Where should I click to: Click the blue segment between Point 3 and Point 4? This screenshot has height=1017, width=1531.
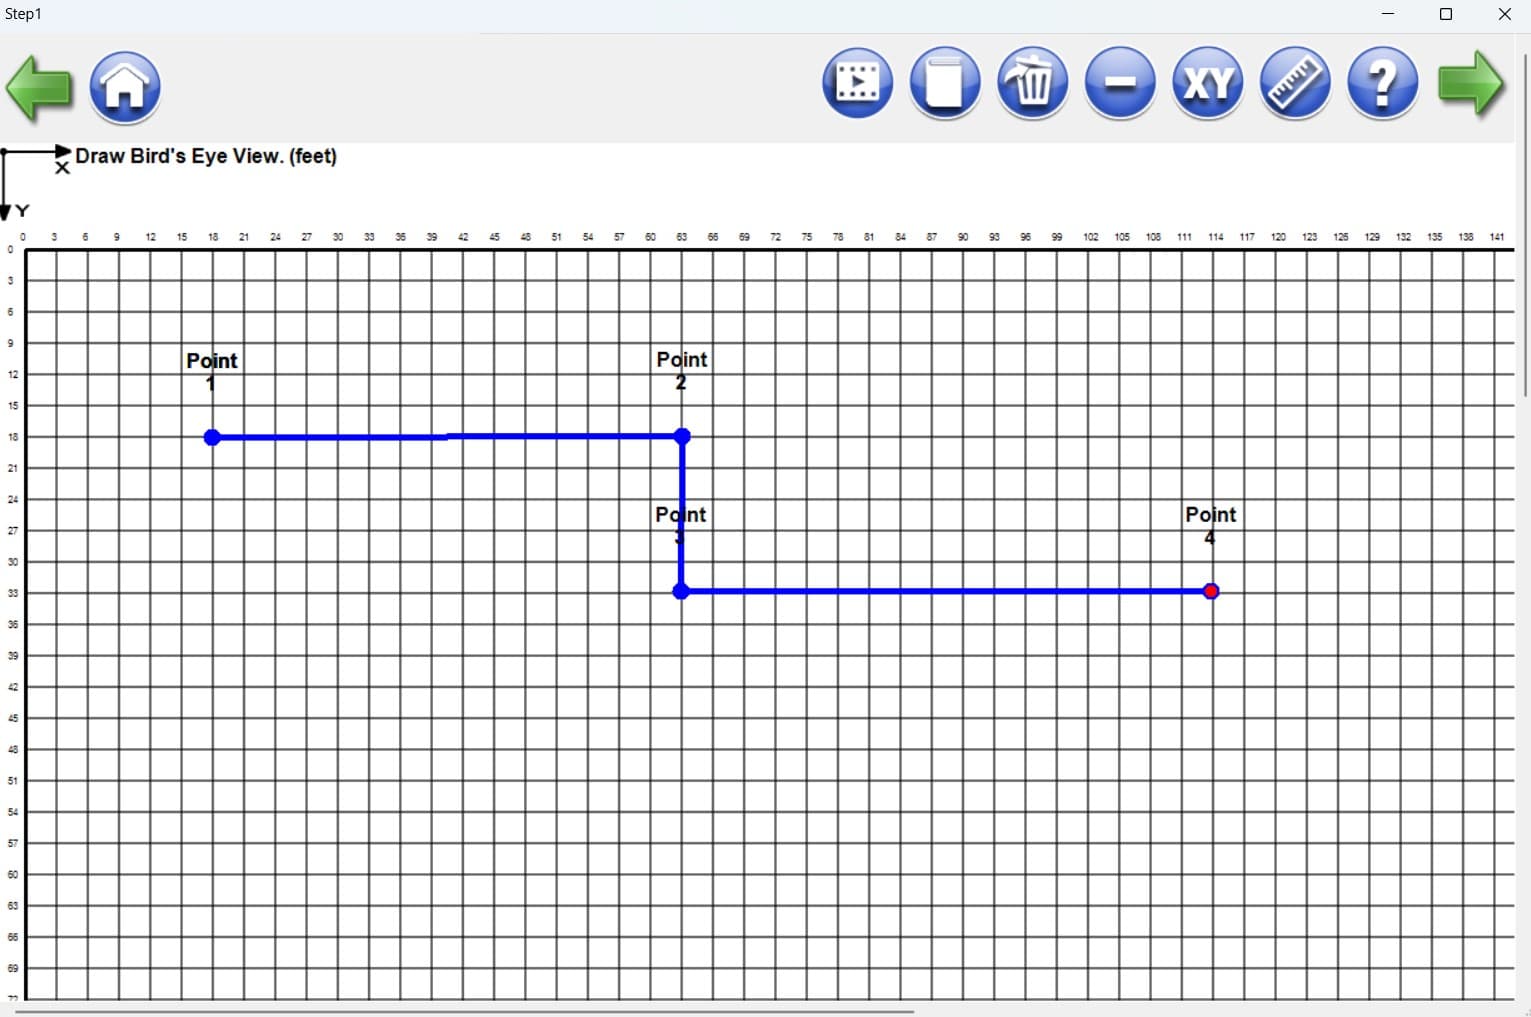pyautogui.click(x=945, y=591)
